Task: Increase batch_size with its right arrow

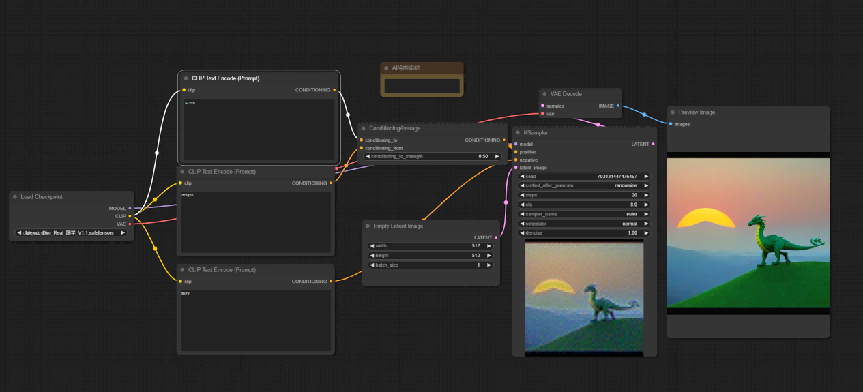Action: 489,265
